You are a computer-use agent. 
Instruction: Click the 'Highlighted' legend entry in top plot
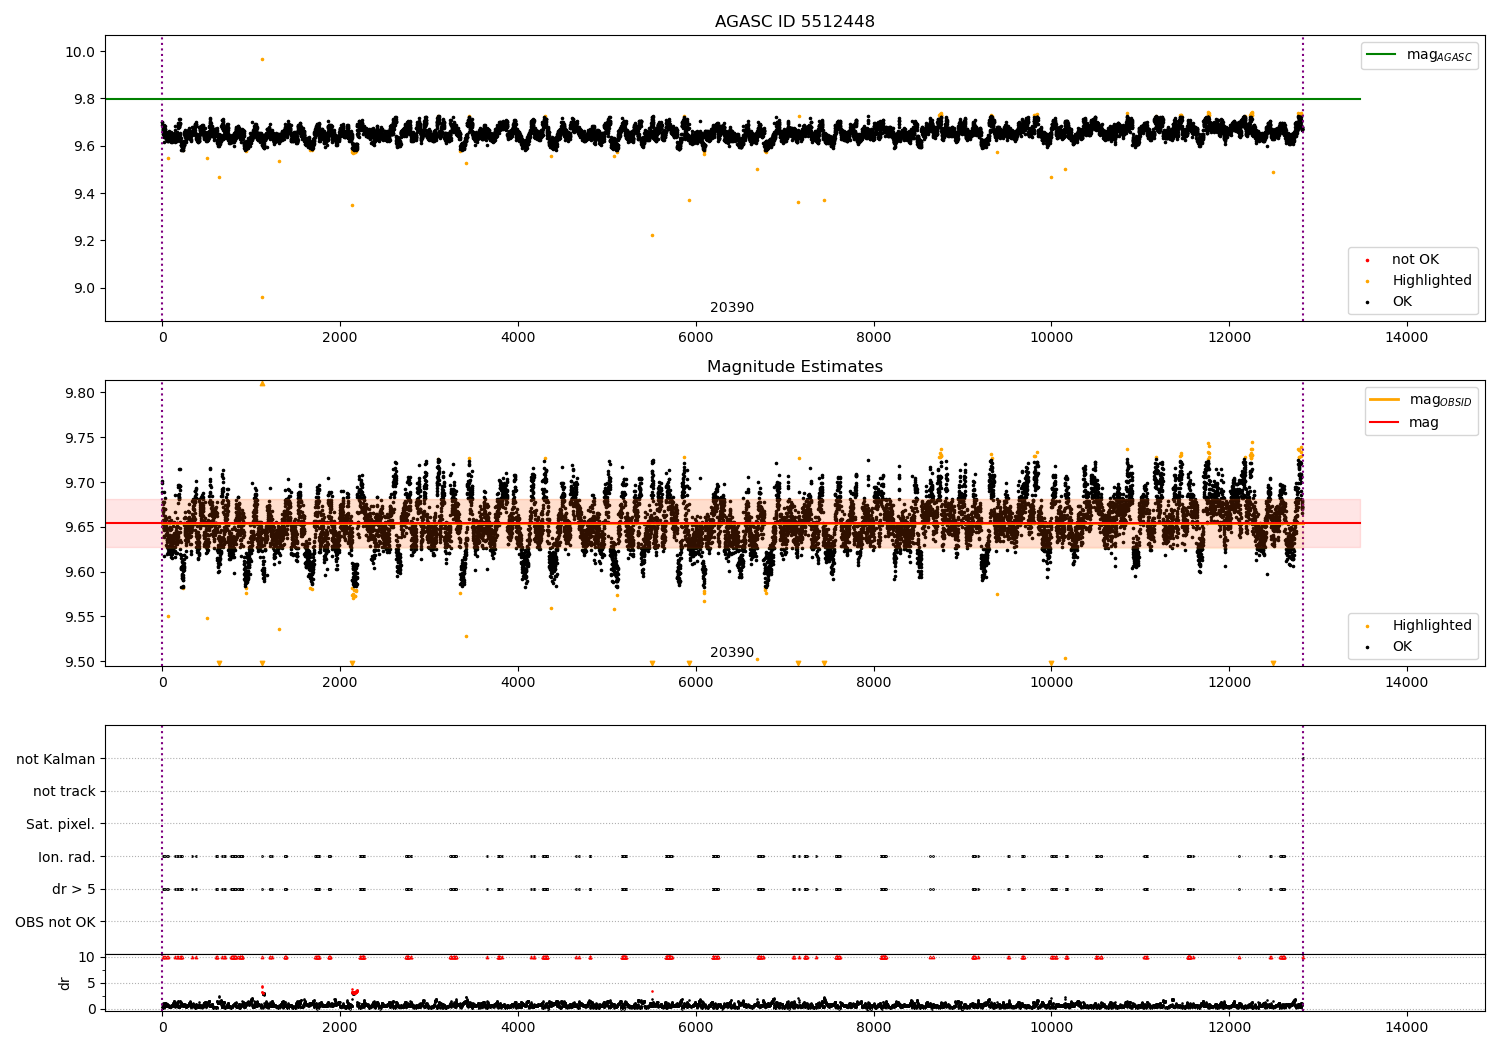pyautogui.click(x=1431, y=281)
